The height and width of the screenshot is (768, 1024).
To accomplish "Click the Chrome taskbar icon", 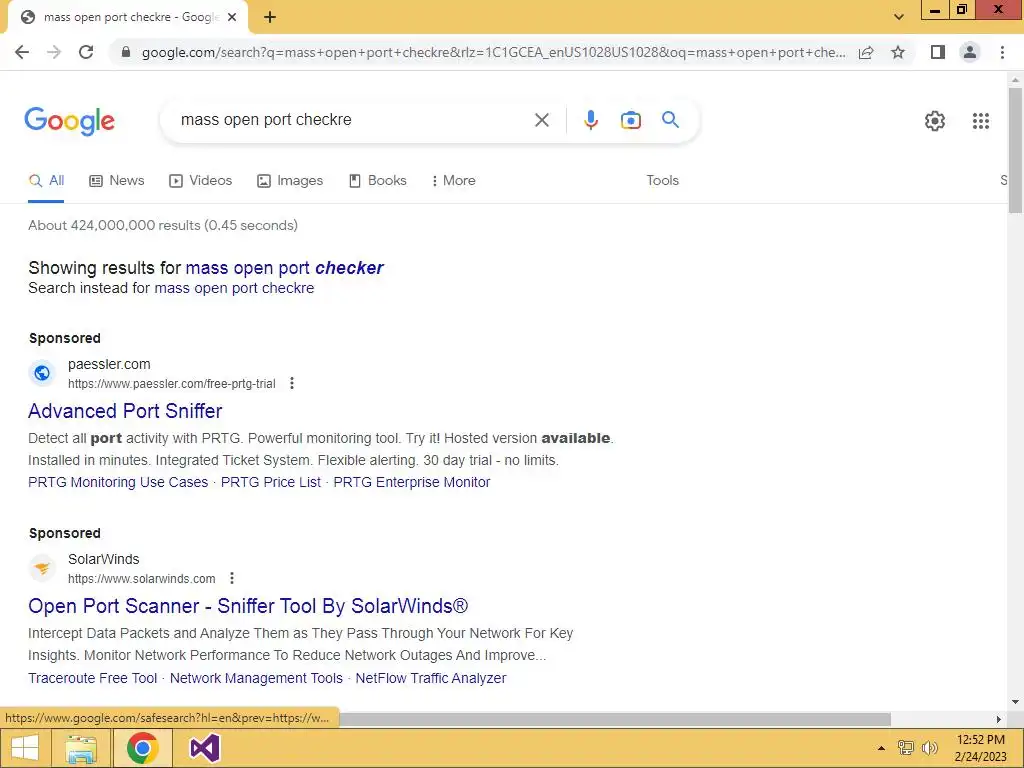I will pyautogui.click(x=142, y=748).
